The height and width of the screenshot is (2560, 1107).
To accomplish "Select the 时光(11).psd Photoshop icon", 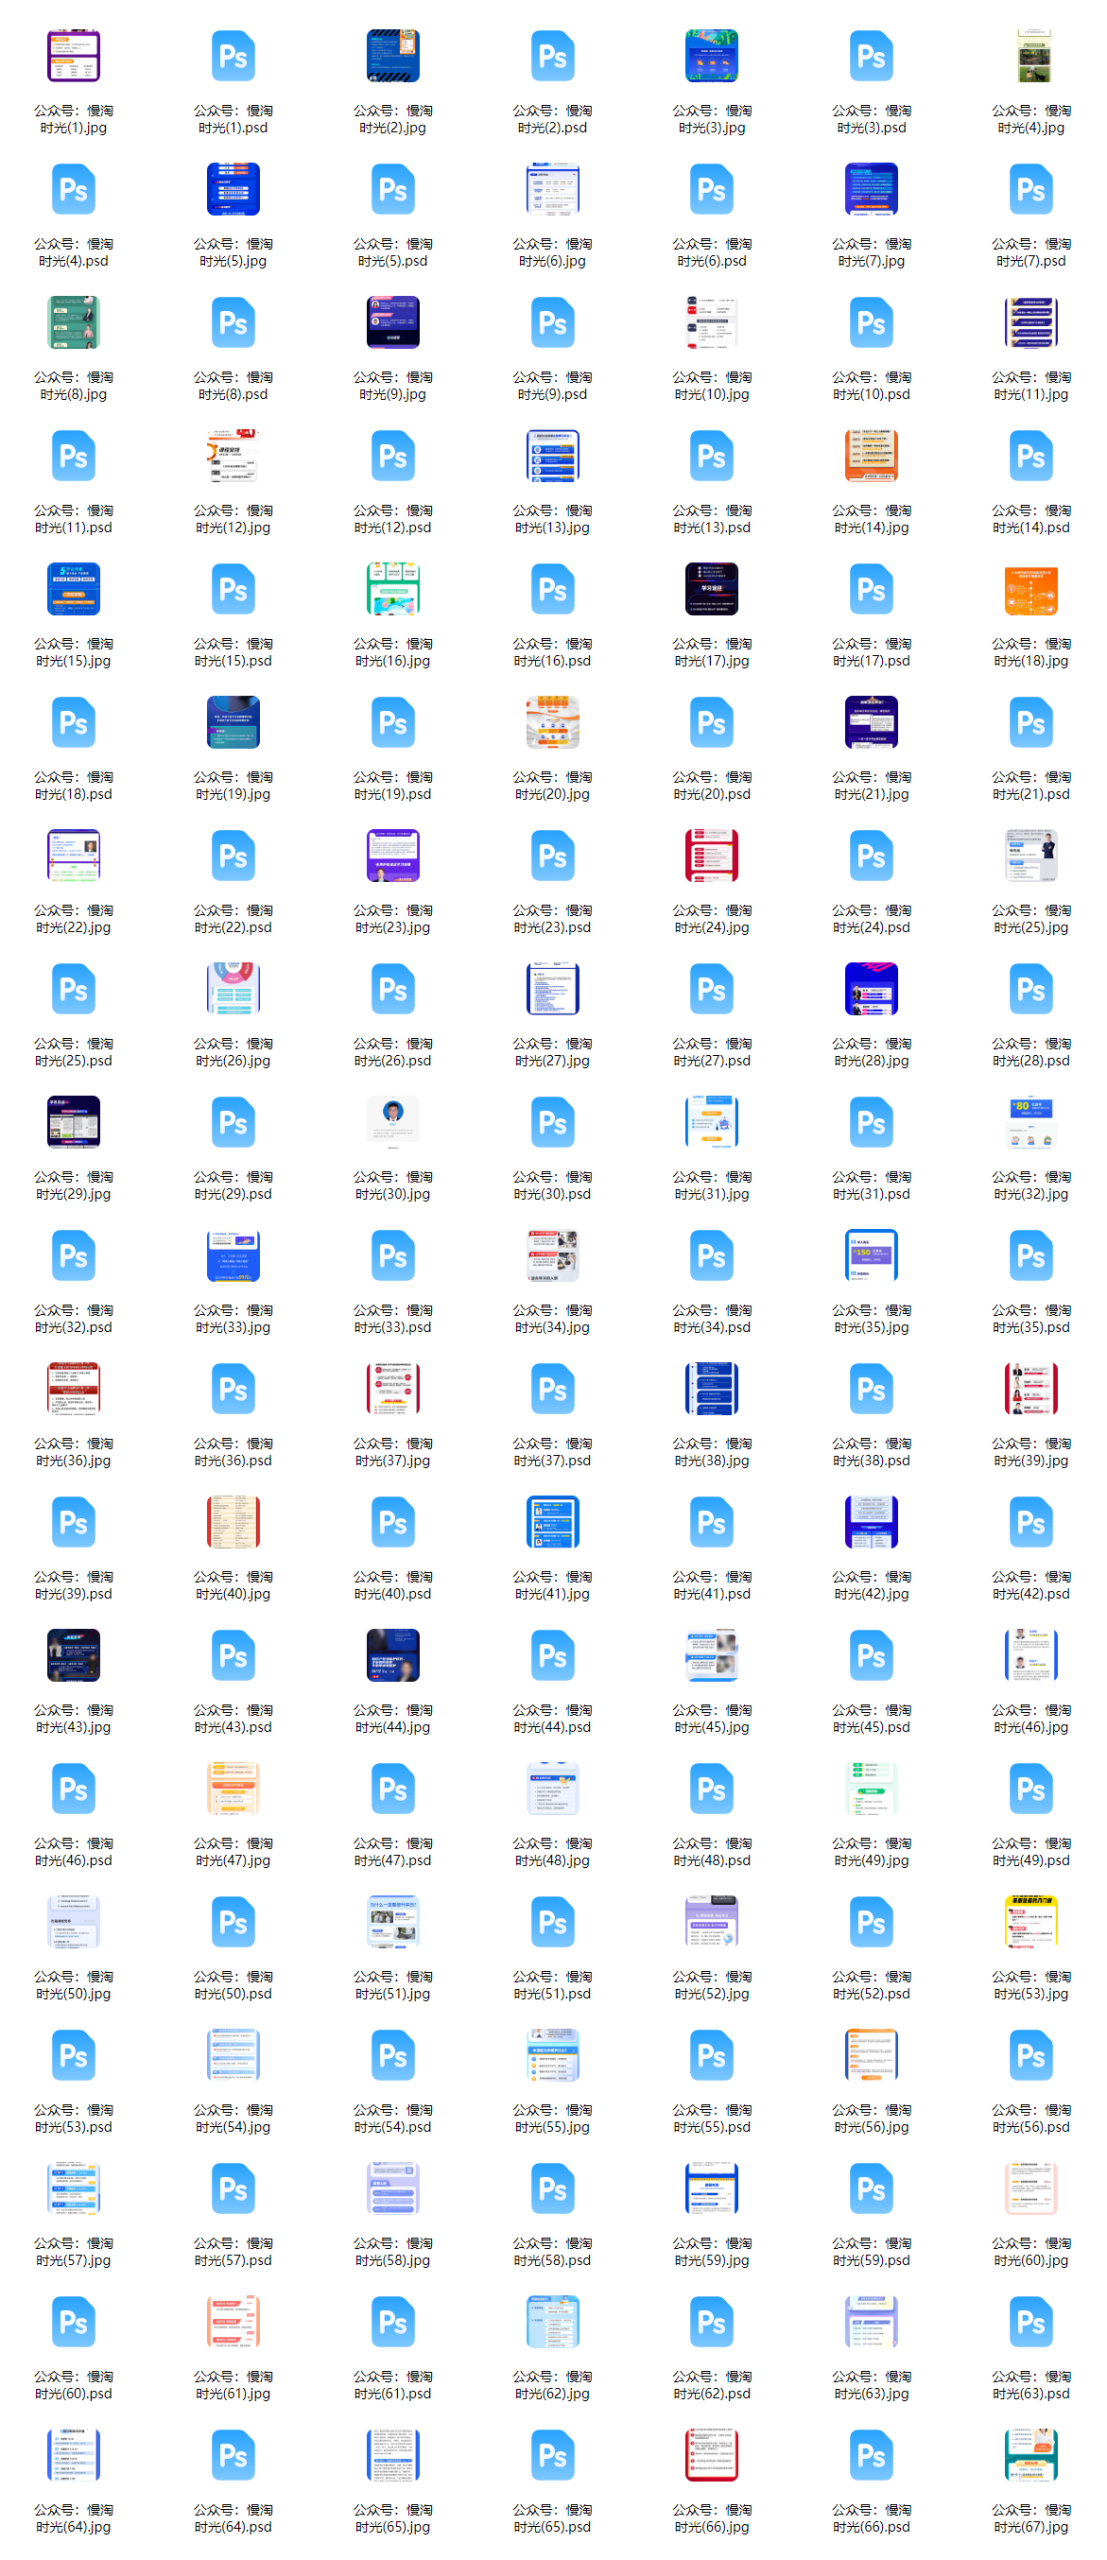I will (73, 456).
